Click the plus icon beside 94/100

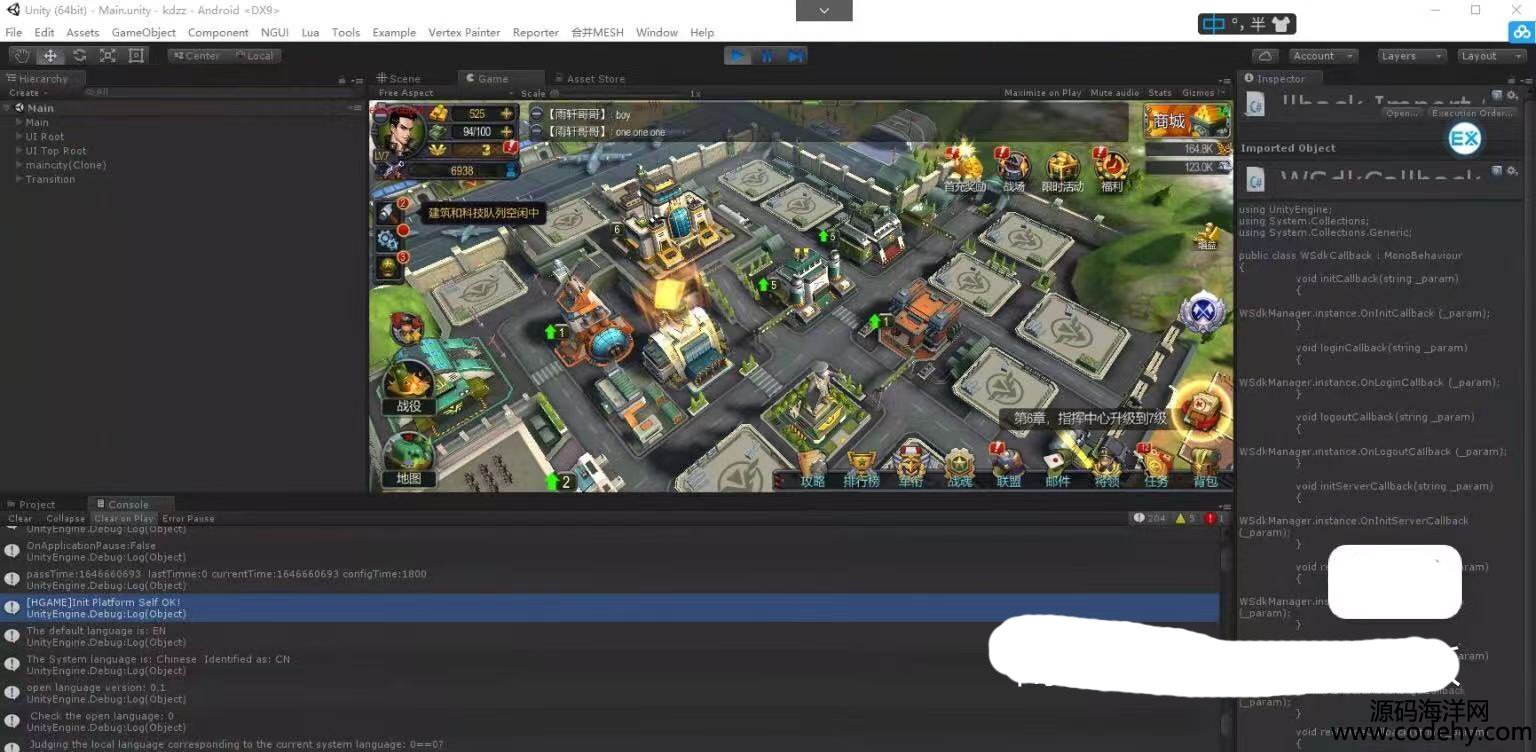tap(507, 132)
